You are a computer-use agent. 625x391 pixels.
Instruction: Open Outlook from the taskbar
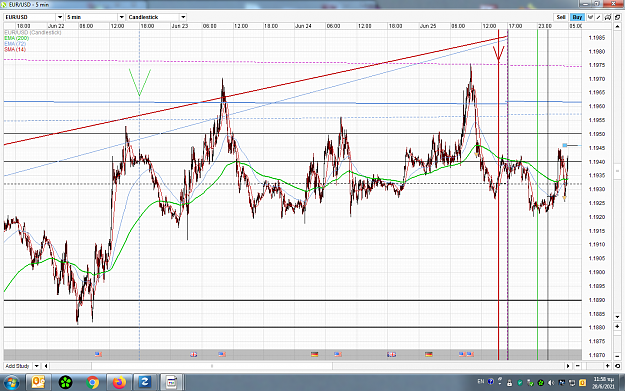(x=38, y=383)
